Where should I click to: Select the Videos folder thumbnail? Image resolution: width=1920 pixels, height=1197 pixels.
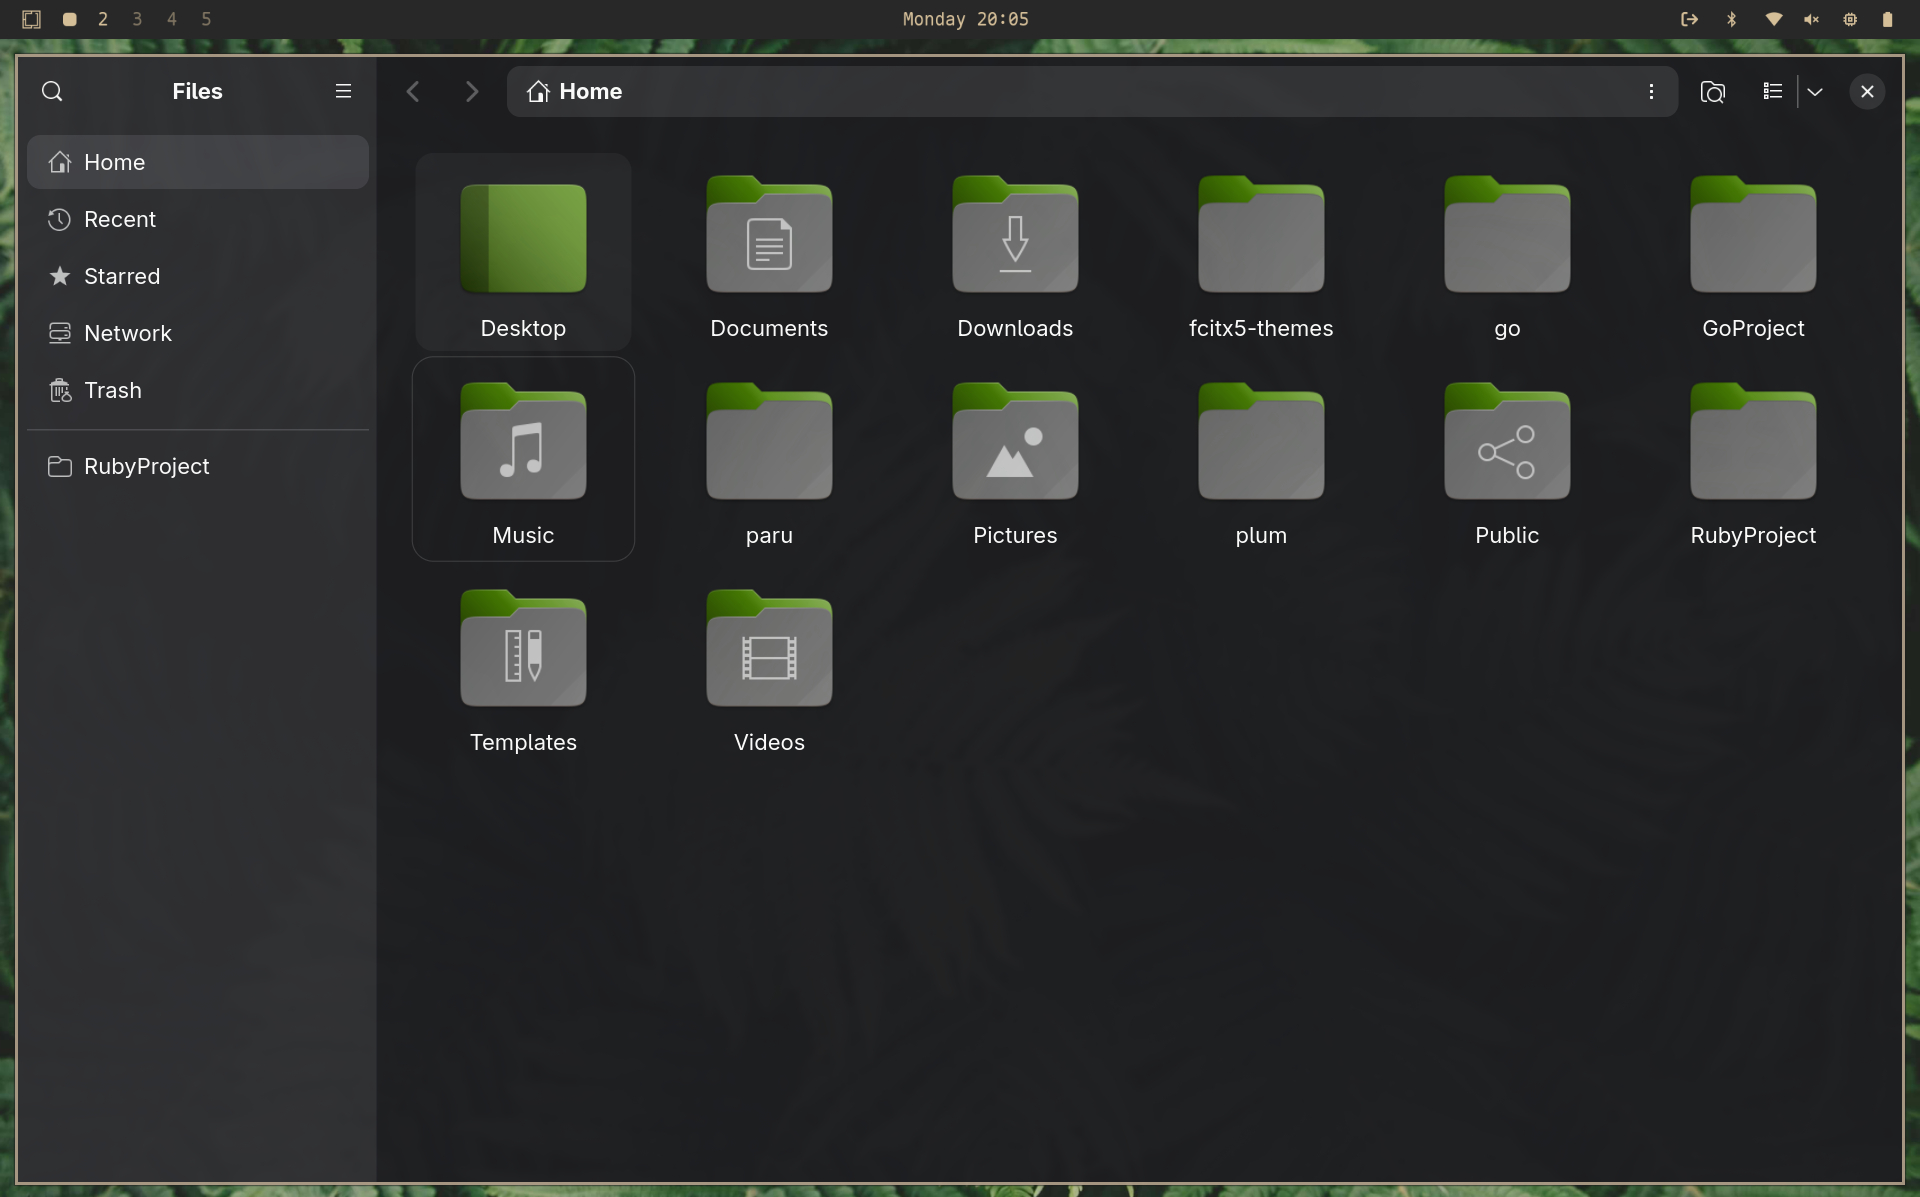[x=768, y=652]
